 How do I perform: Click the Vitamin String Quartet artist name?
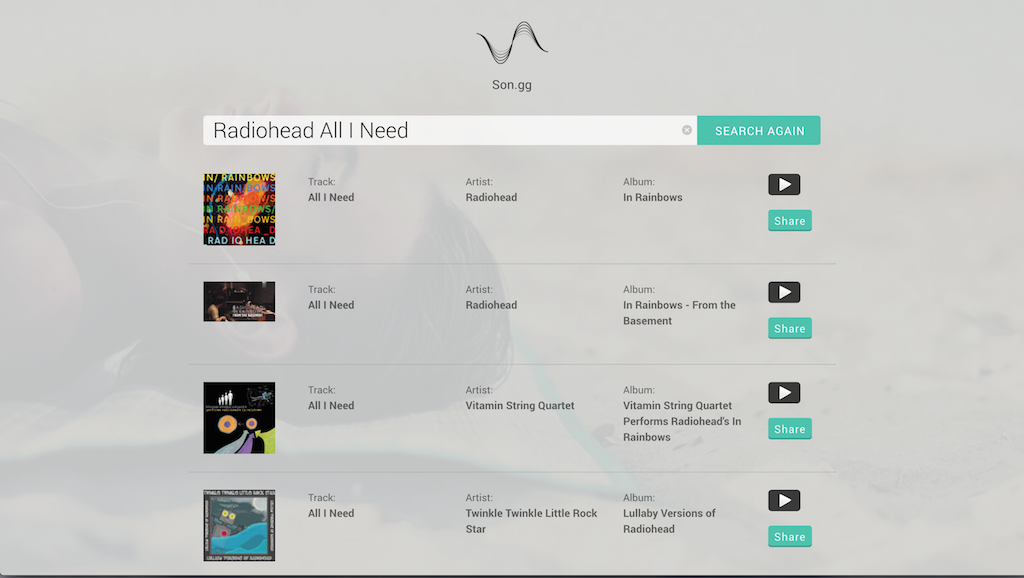(x=520, y=406)
